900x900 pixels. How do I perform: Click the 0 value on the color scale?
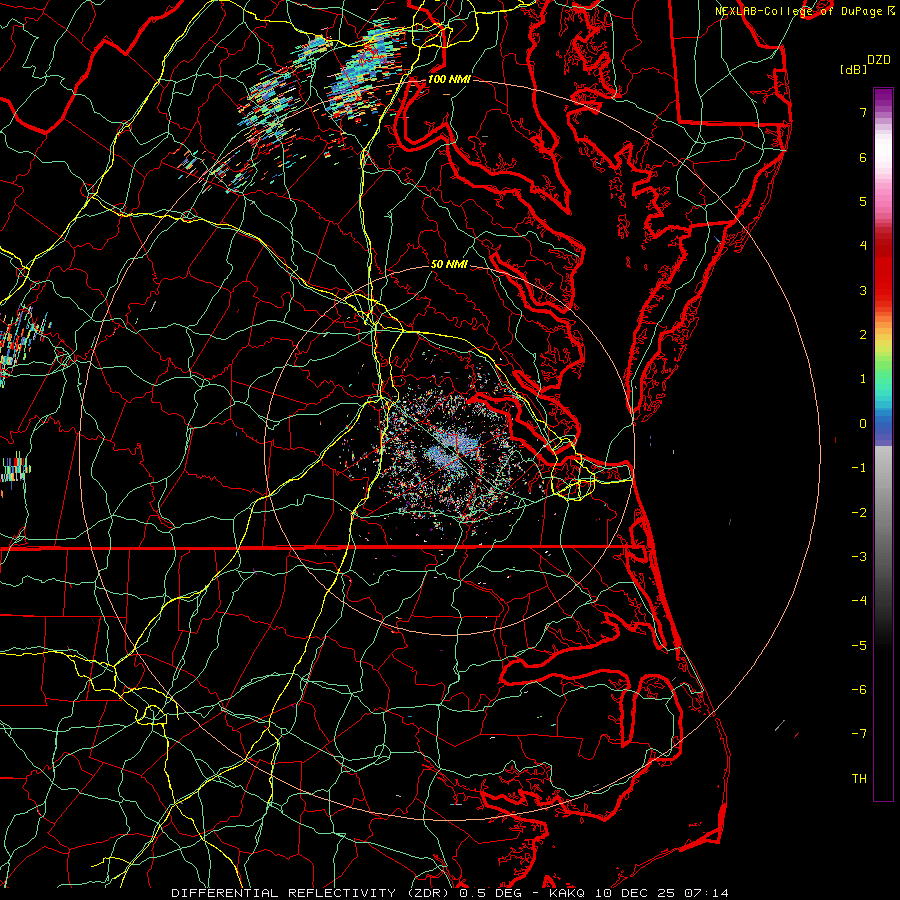(863, 424)
